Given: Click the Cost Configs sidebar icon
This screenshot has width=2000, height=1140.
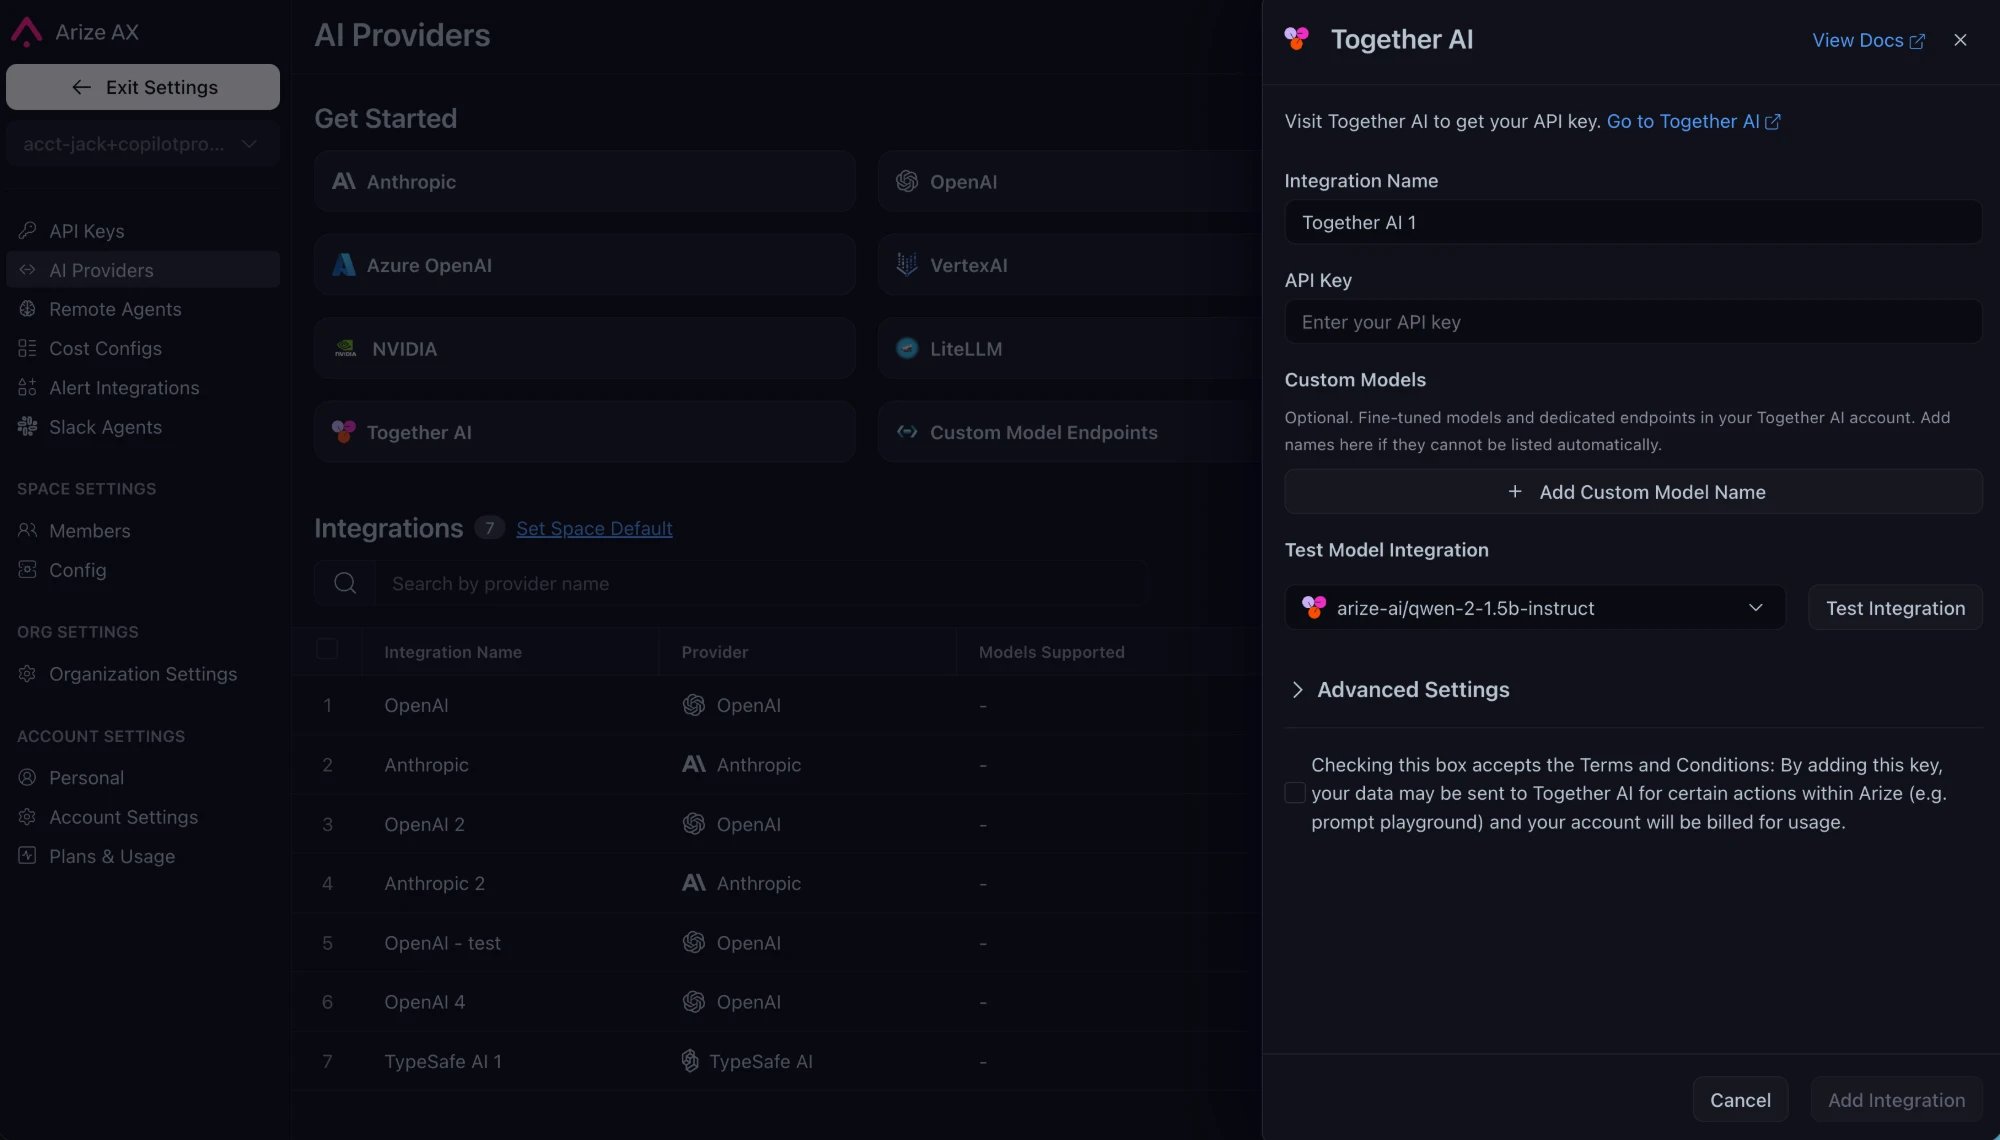Looking at the screenshot, I should tap(27, 348).
